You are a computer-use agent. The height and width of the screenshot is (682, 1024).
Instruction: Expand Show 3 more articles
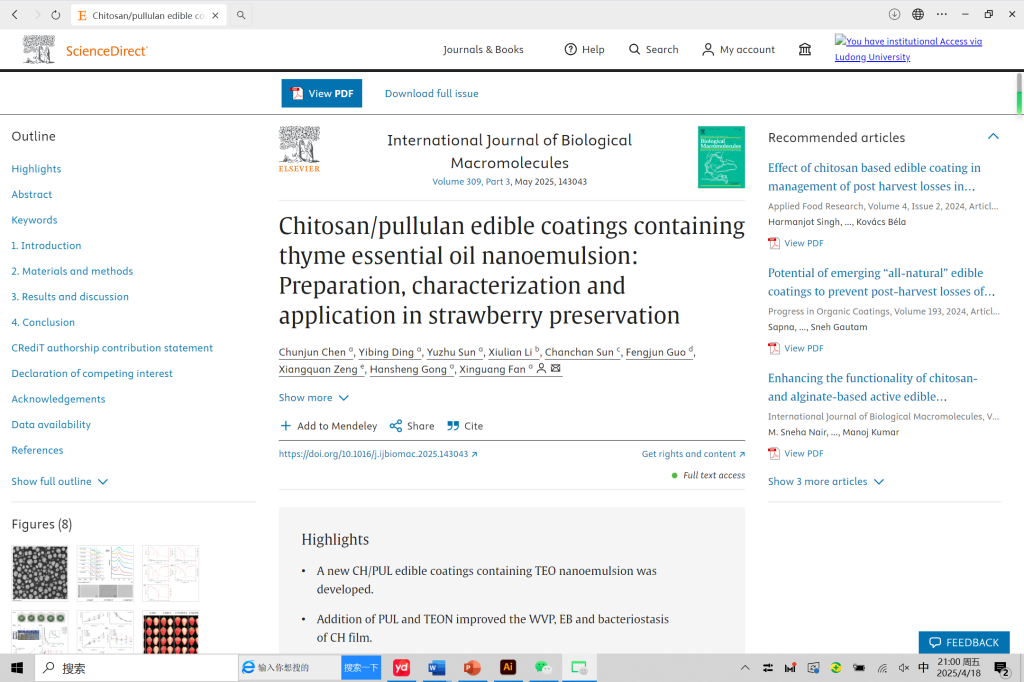click(x=825, y=482)
